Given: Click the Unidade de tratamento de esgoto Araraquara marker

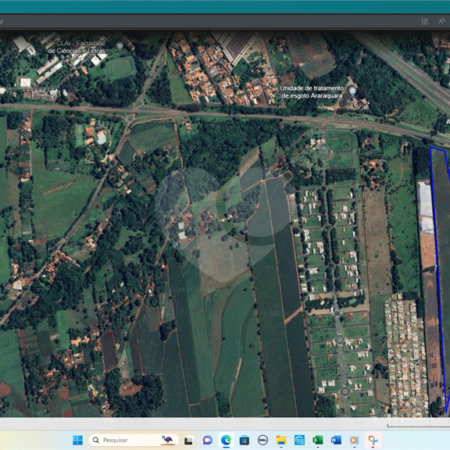Looking at the screenshot, I should [x=352, y=90].
